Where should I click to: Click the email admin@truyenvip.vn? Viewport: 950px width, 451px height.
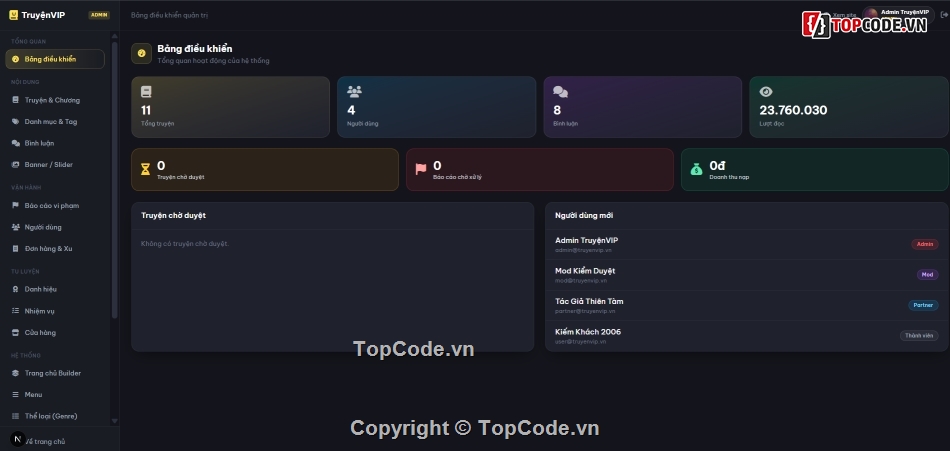coord(583,250)
